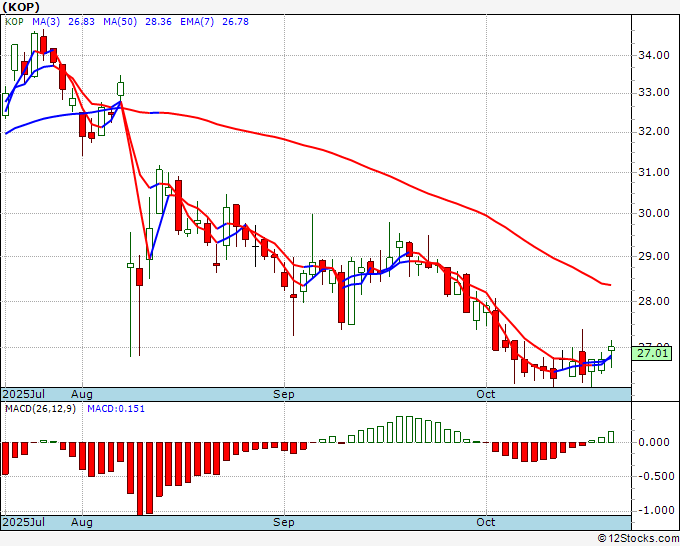Open the 12Stocks.com copyright link

click(x=638, y=539)
